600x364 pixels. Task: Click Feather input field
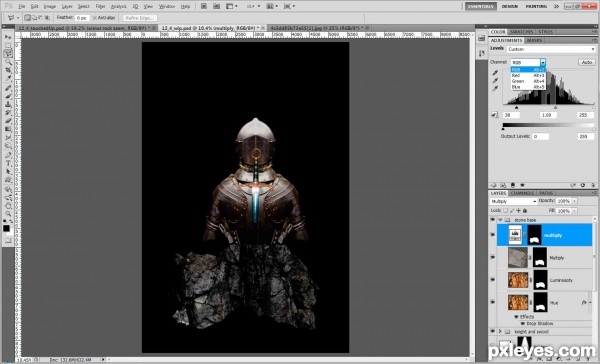pyautogui.click(x=82, y=18)
